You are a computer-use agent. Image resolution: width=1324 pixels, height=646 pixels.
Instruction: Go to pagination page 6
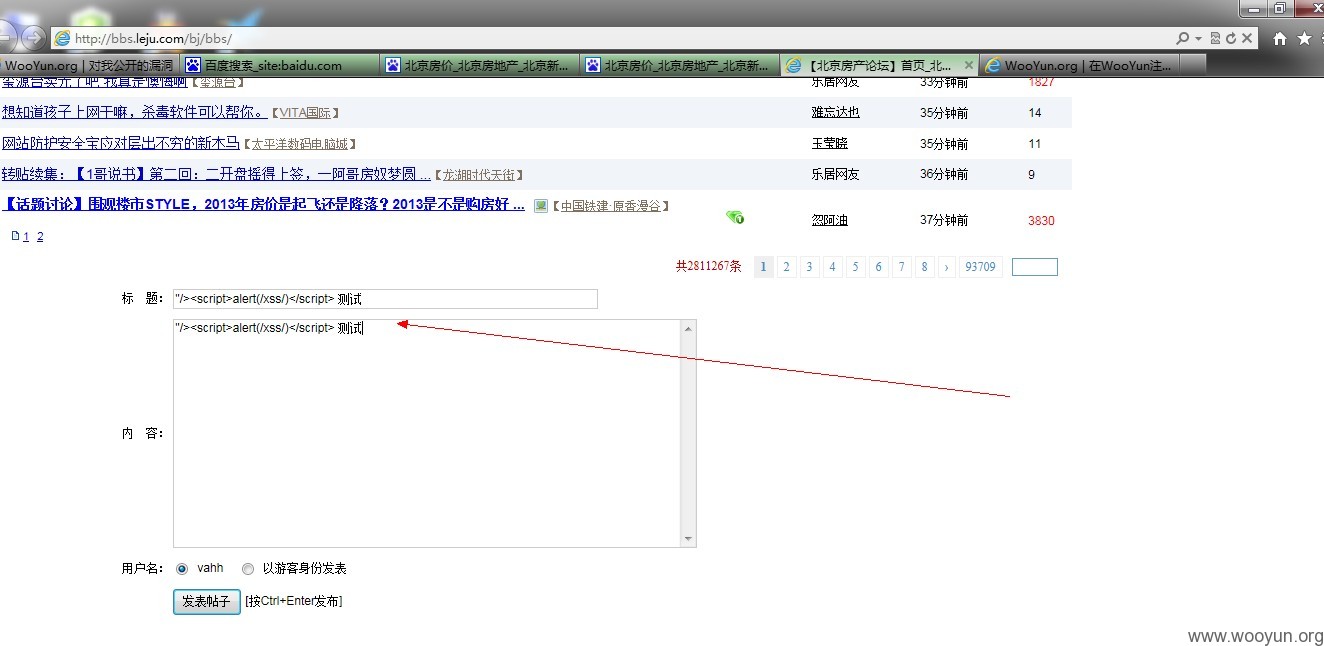click(x=879, y=267)
